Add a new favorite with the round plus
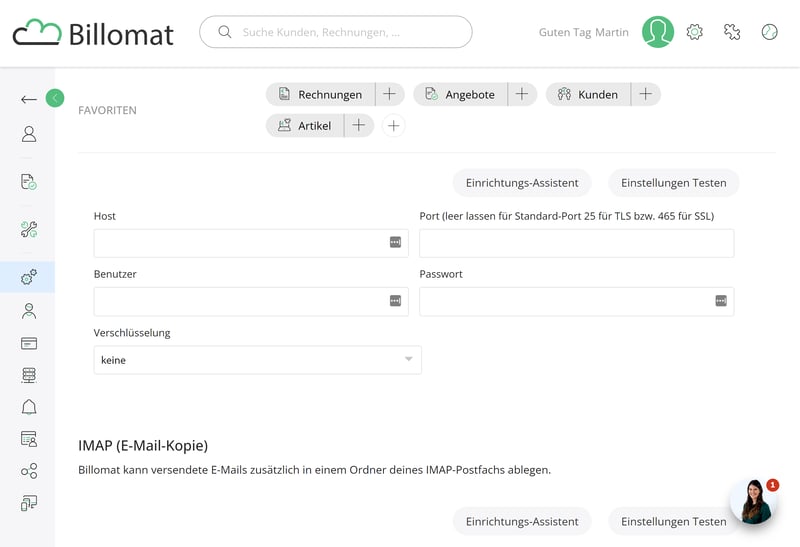800x547 pixels. (394, 126)
